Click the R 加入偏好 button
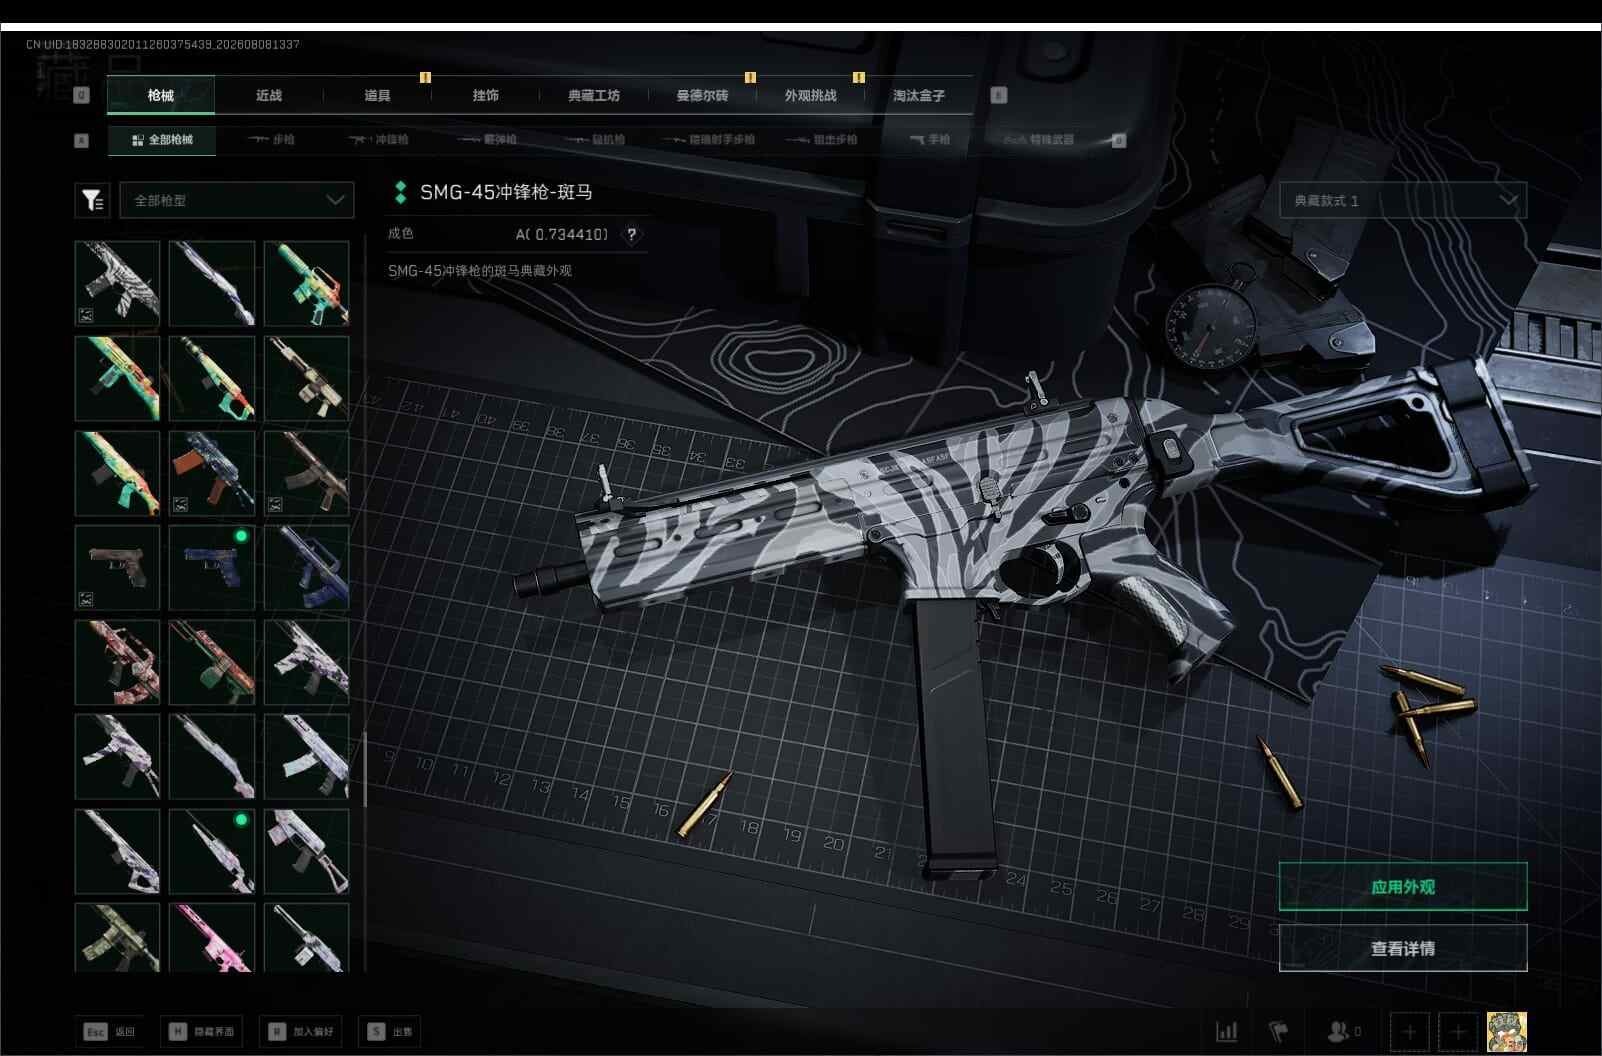Image resolution: width=1602 pixels, height=1056 pixels. (x=302, y=1031)
